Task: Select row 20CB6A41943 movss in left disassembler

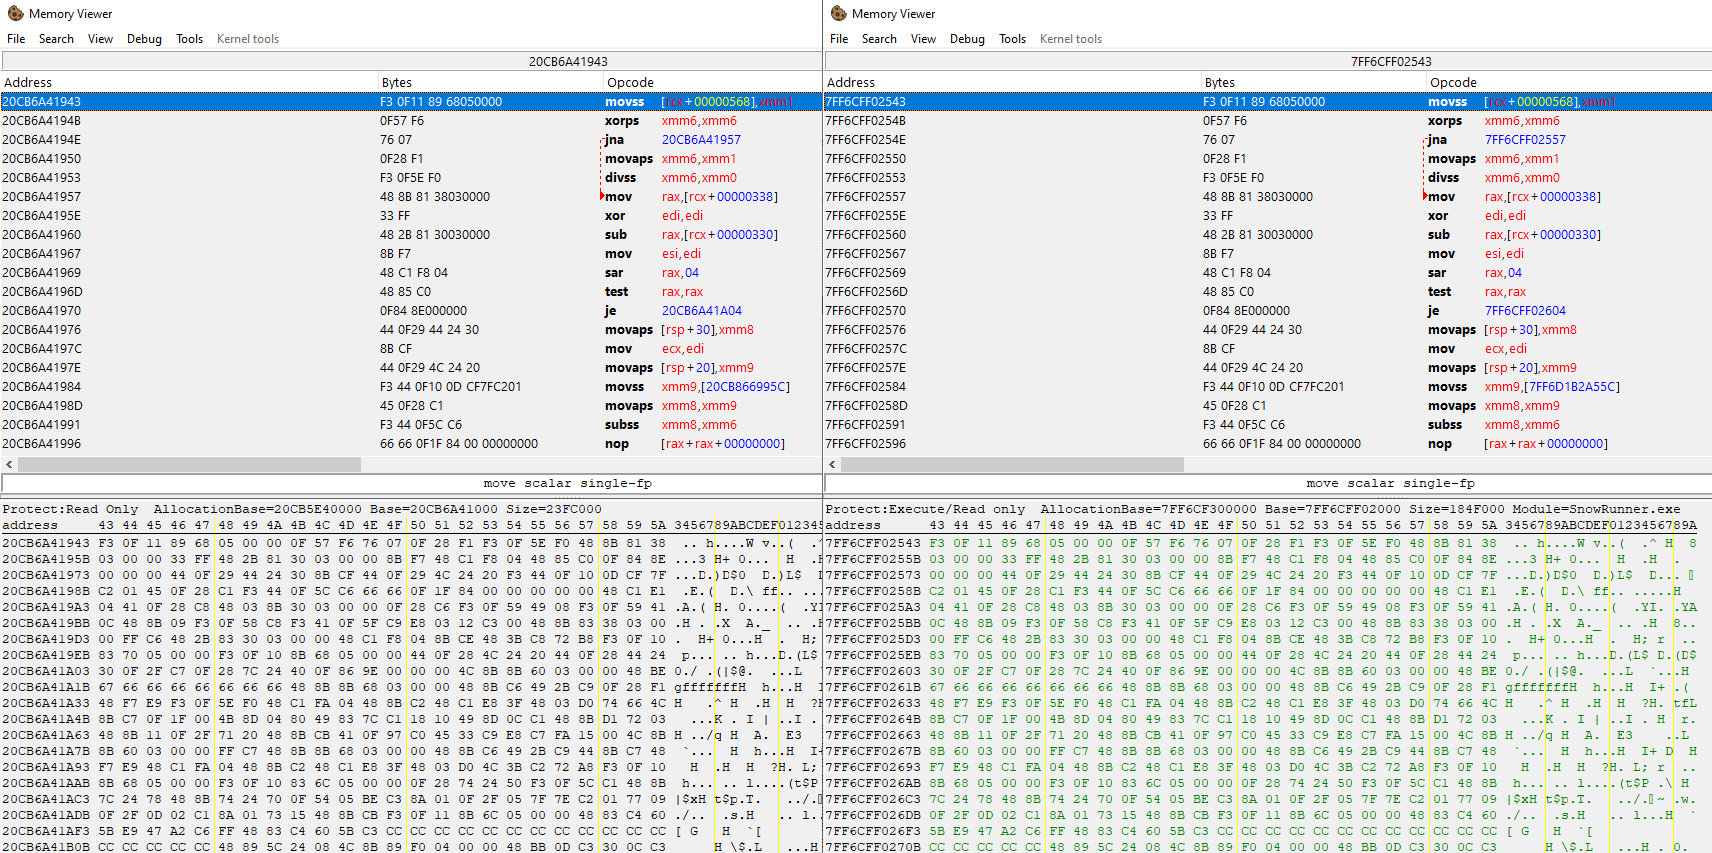Action: pyautogui.click(x=410, y=101)
